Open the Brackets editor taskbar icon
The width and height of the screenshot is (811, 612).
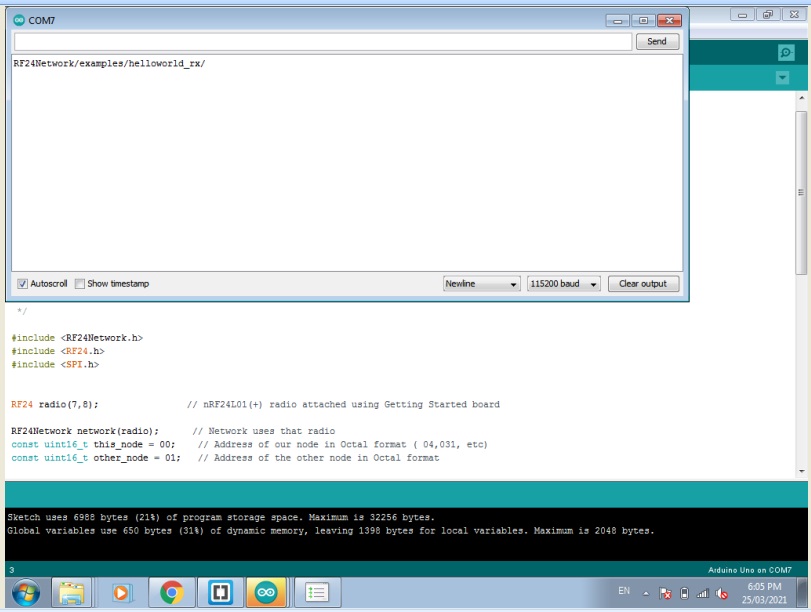click(x=220, y=593)
